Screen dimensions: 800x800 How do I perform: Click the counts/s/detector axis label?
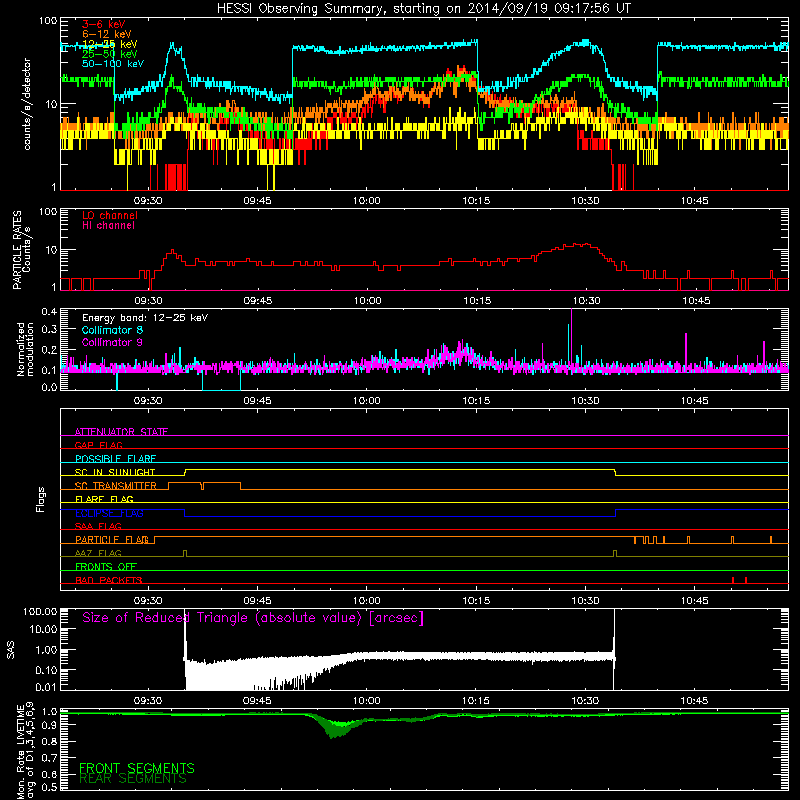[27, 104]
